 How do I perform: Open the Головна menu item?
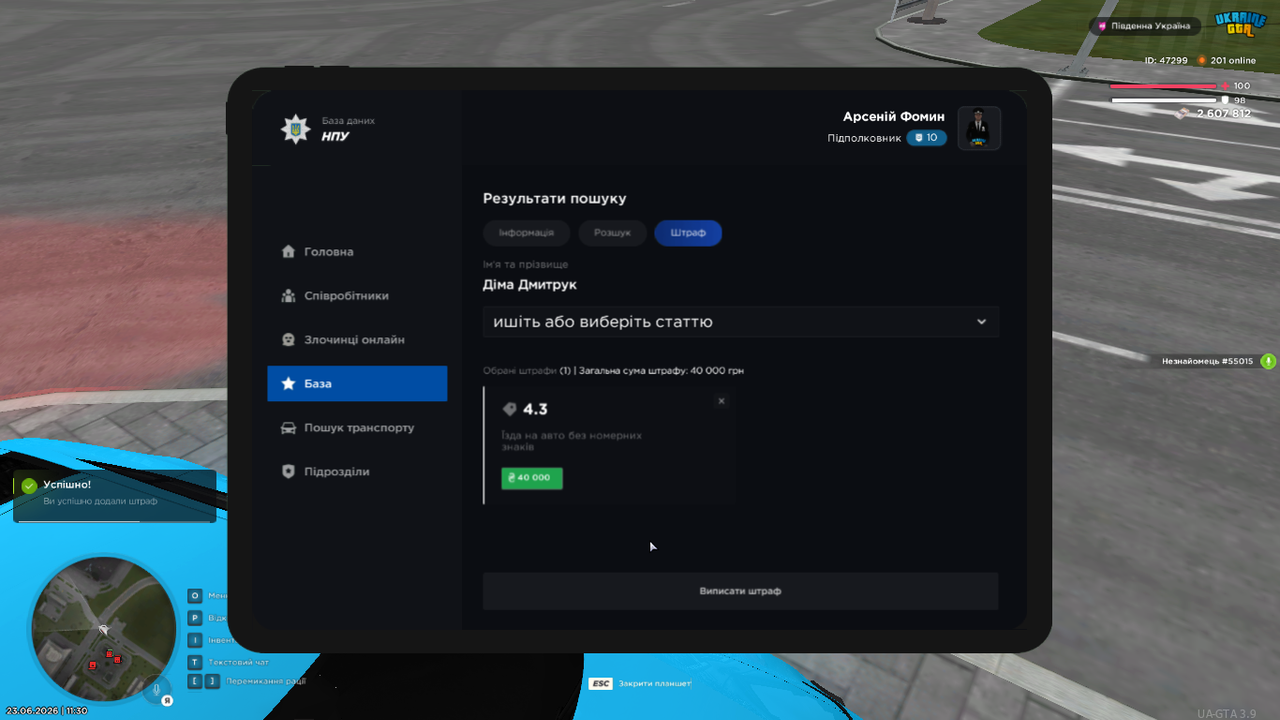(x=357, y=252)
